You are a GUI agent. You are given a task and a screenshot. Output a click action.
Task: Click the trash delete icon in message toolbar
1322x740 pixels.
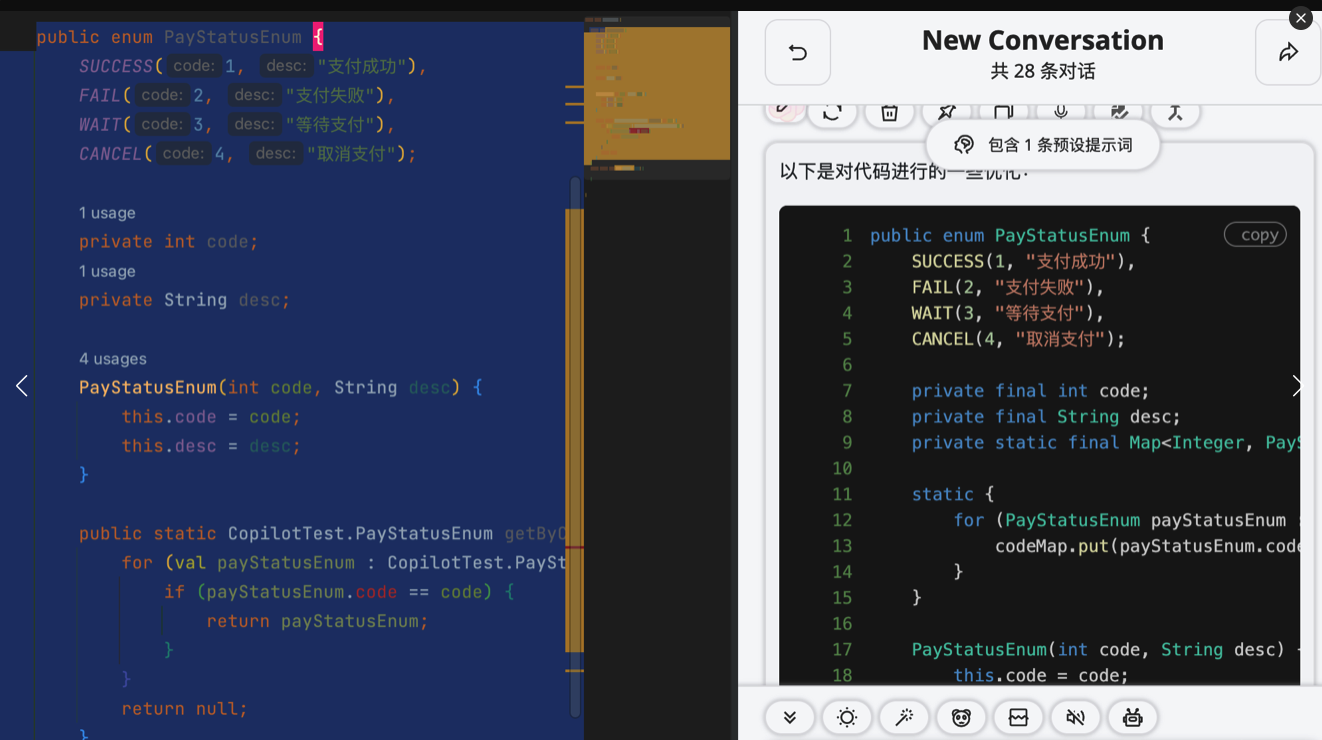click(889, 112)
